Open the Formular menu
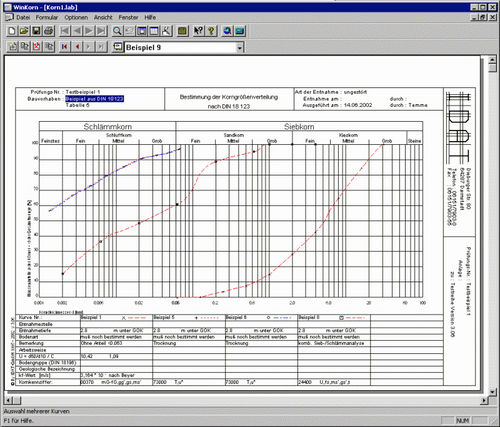 point(47,17)
